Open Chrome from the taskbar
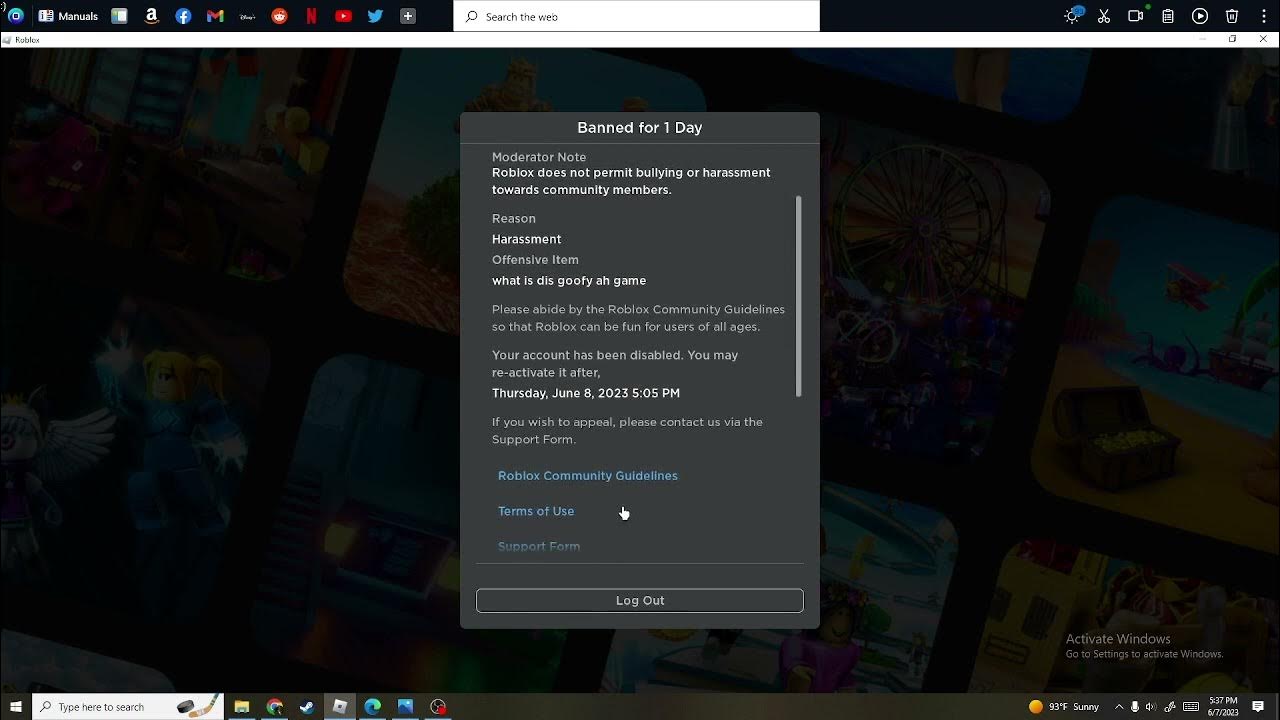Viewport: 1280px width, 720px height. coord(275,707)
